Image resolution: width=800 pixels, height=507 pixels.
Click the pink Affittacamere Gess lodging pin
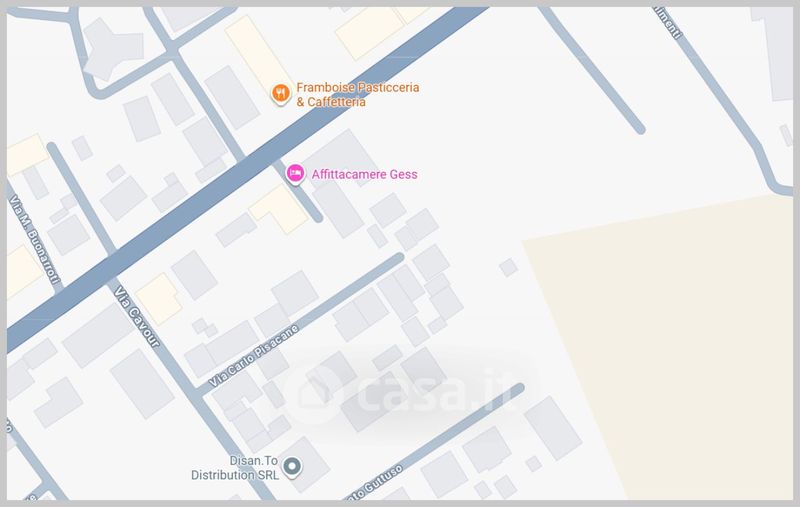click(295, 174)
